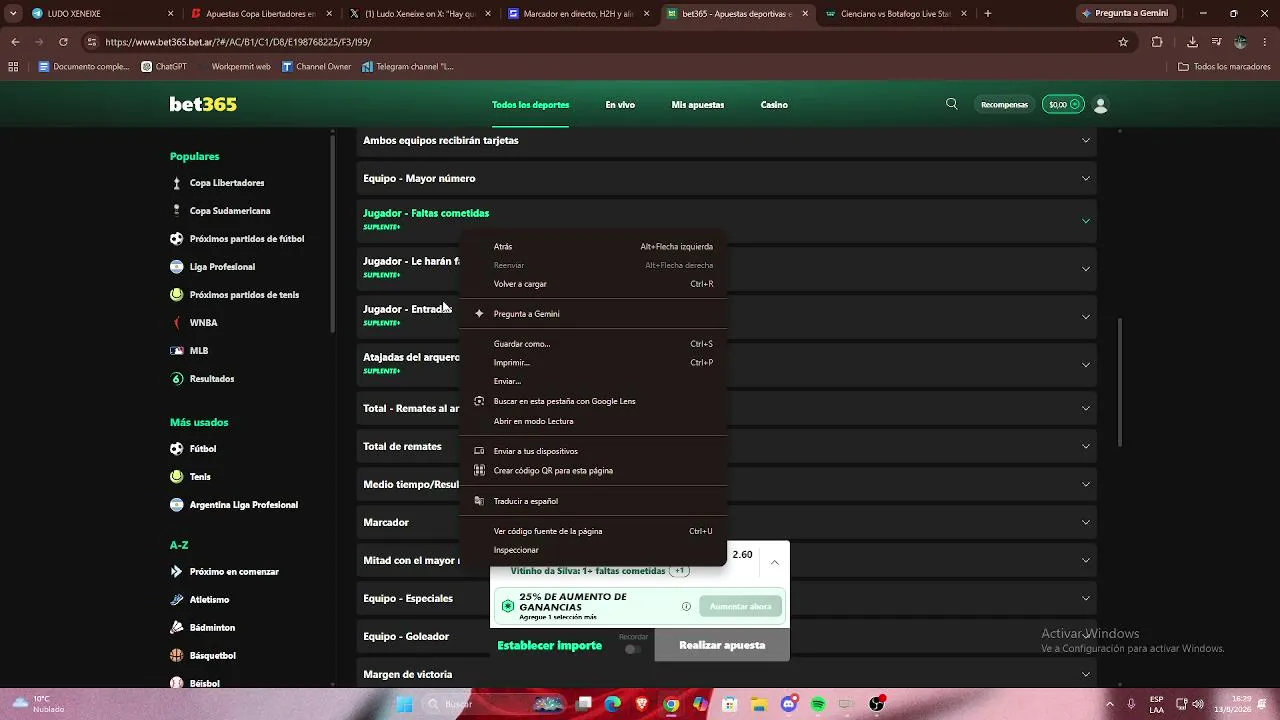
Task: Open the Casino navigation link
Action: point(774,105)
